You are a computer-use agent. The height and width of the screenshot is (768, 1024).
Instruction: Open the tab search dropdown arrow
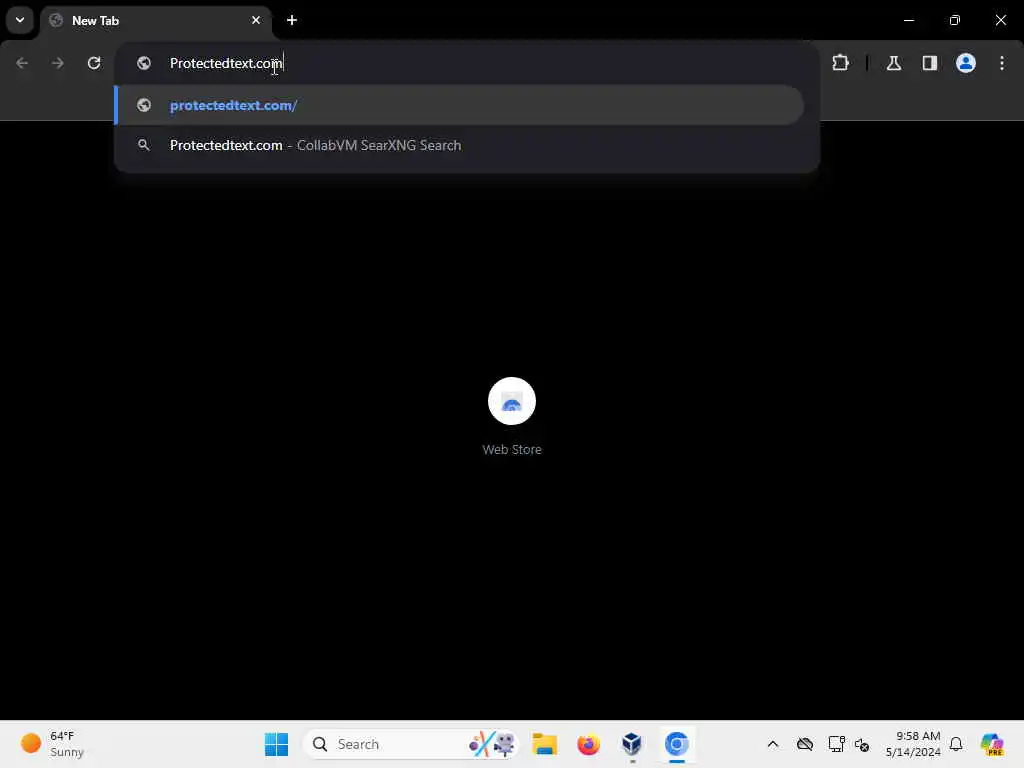click(20, 20)
